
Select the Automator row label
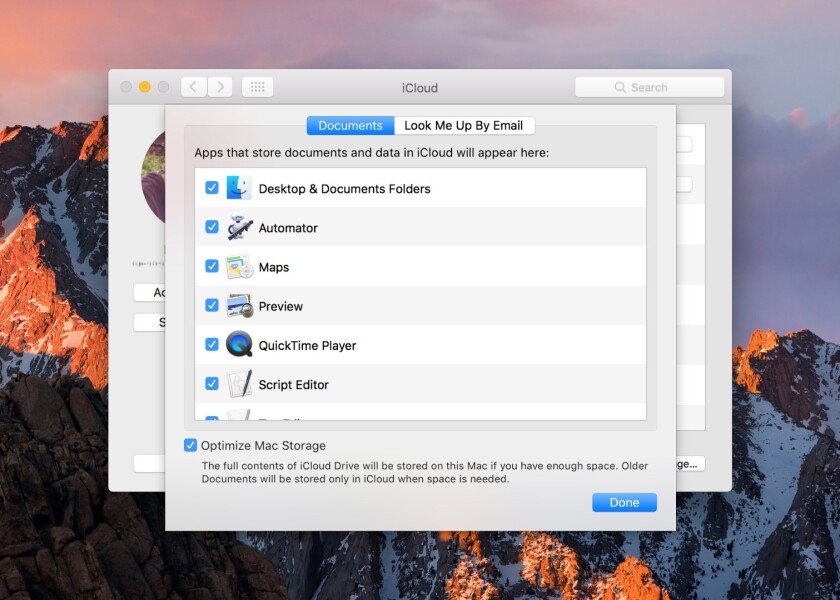(288, 228)
